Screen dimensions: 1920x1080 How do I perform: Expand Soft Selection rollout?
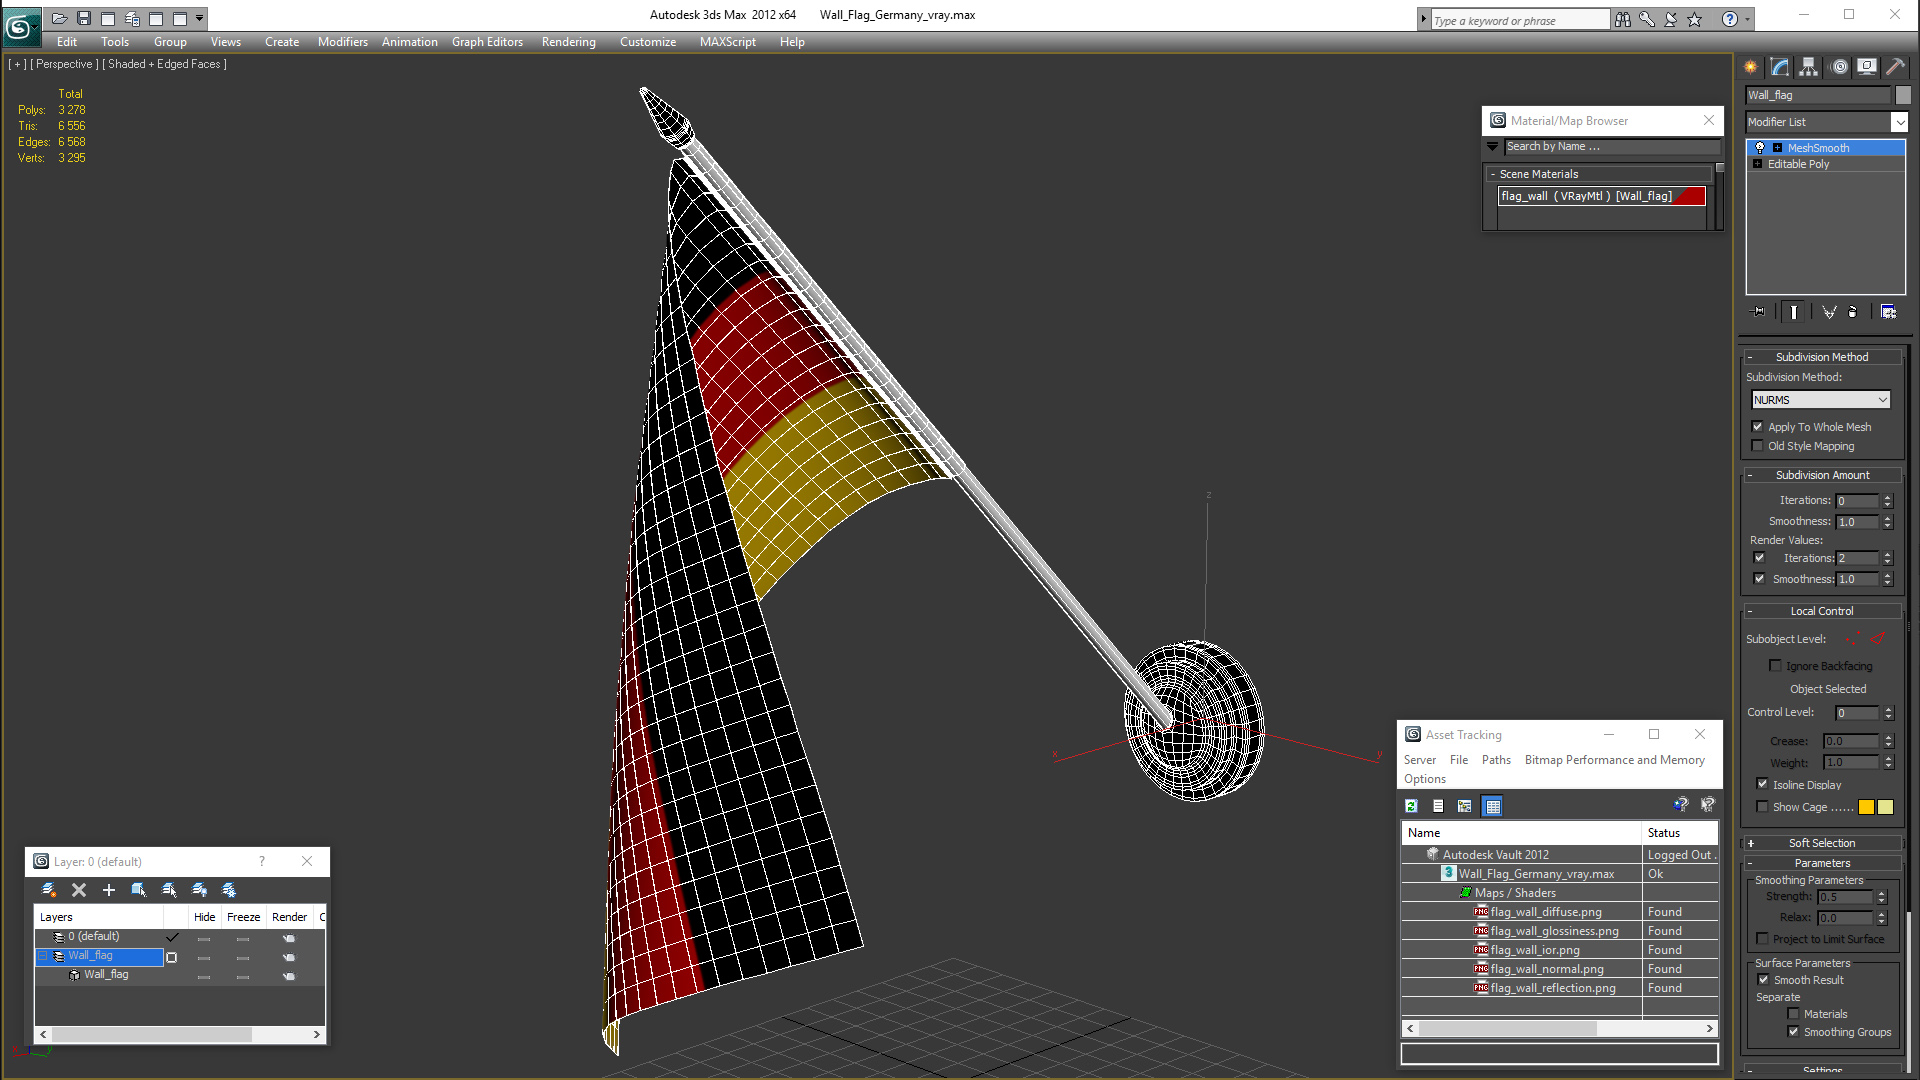[1822, 843]
